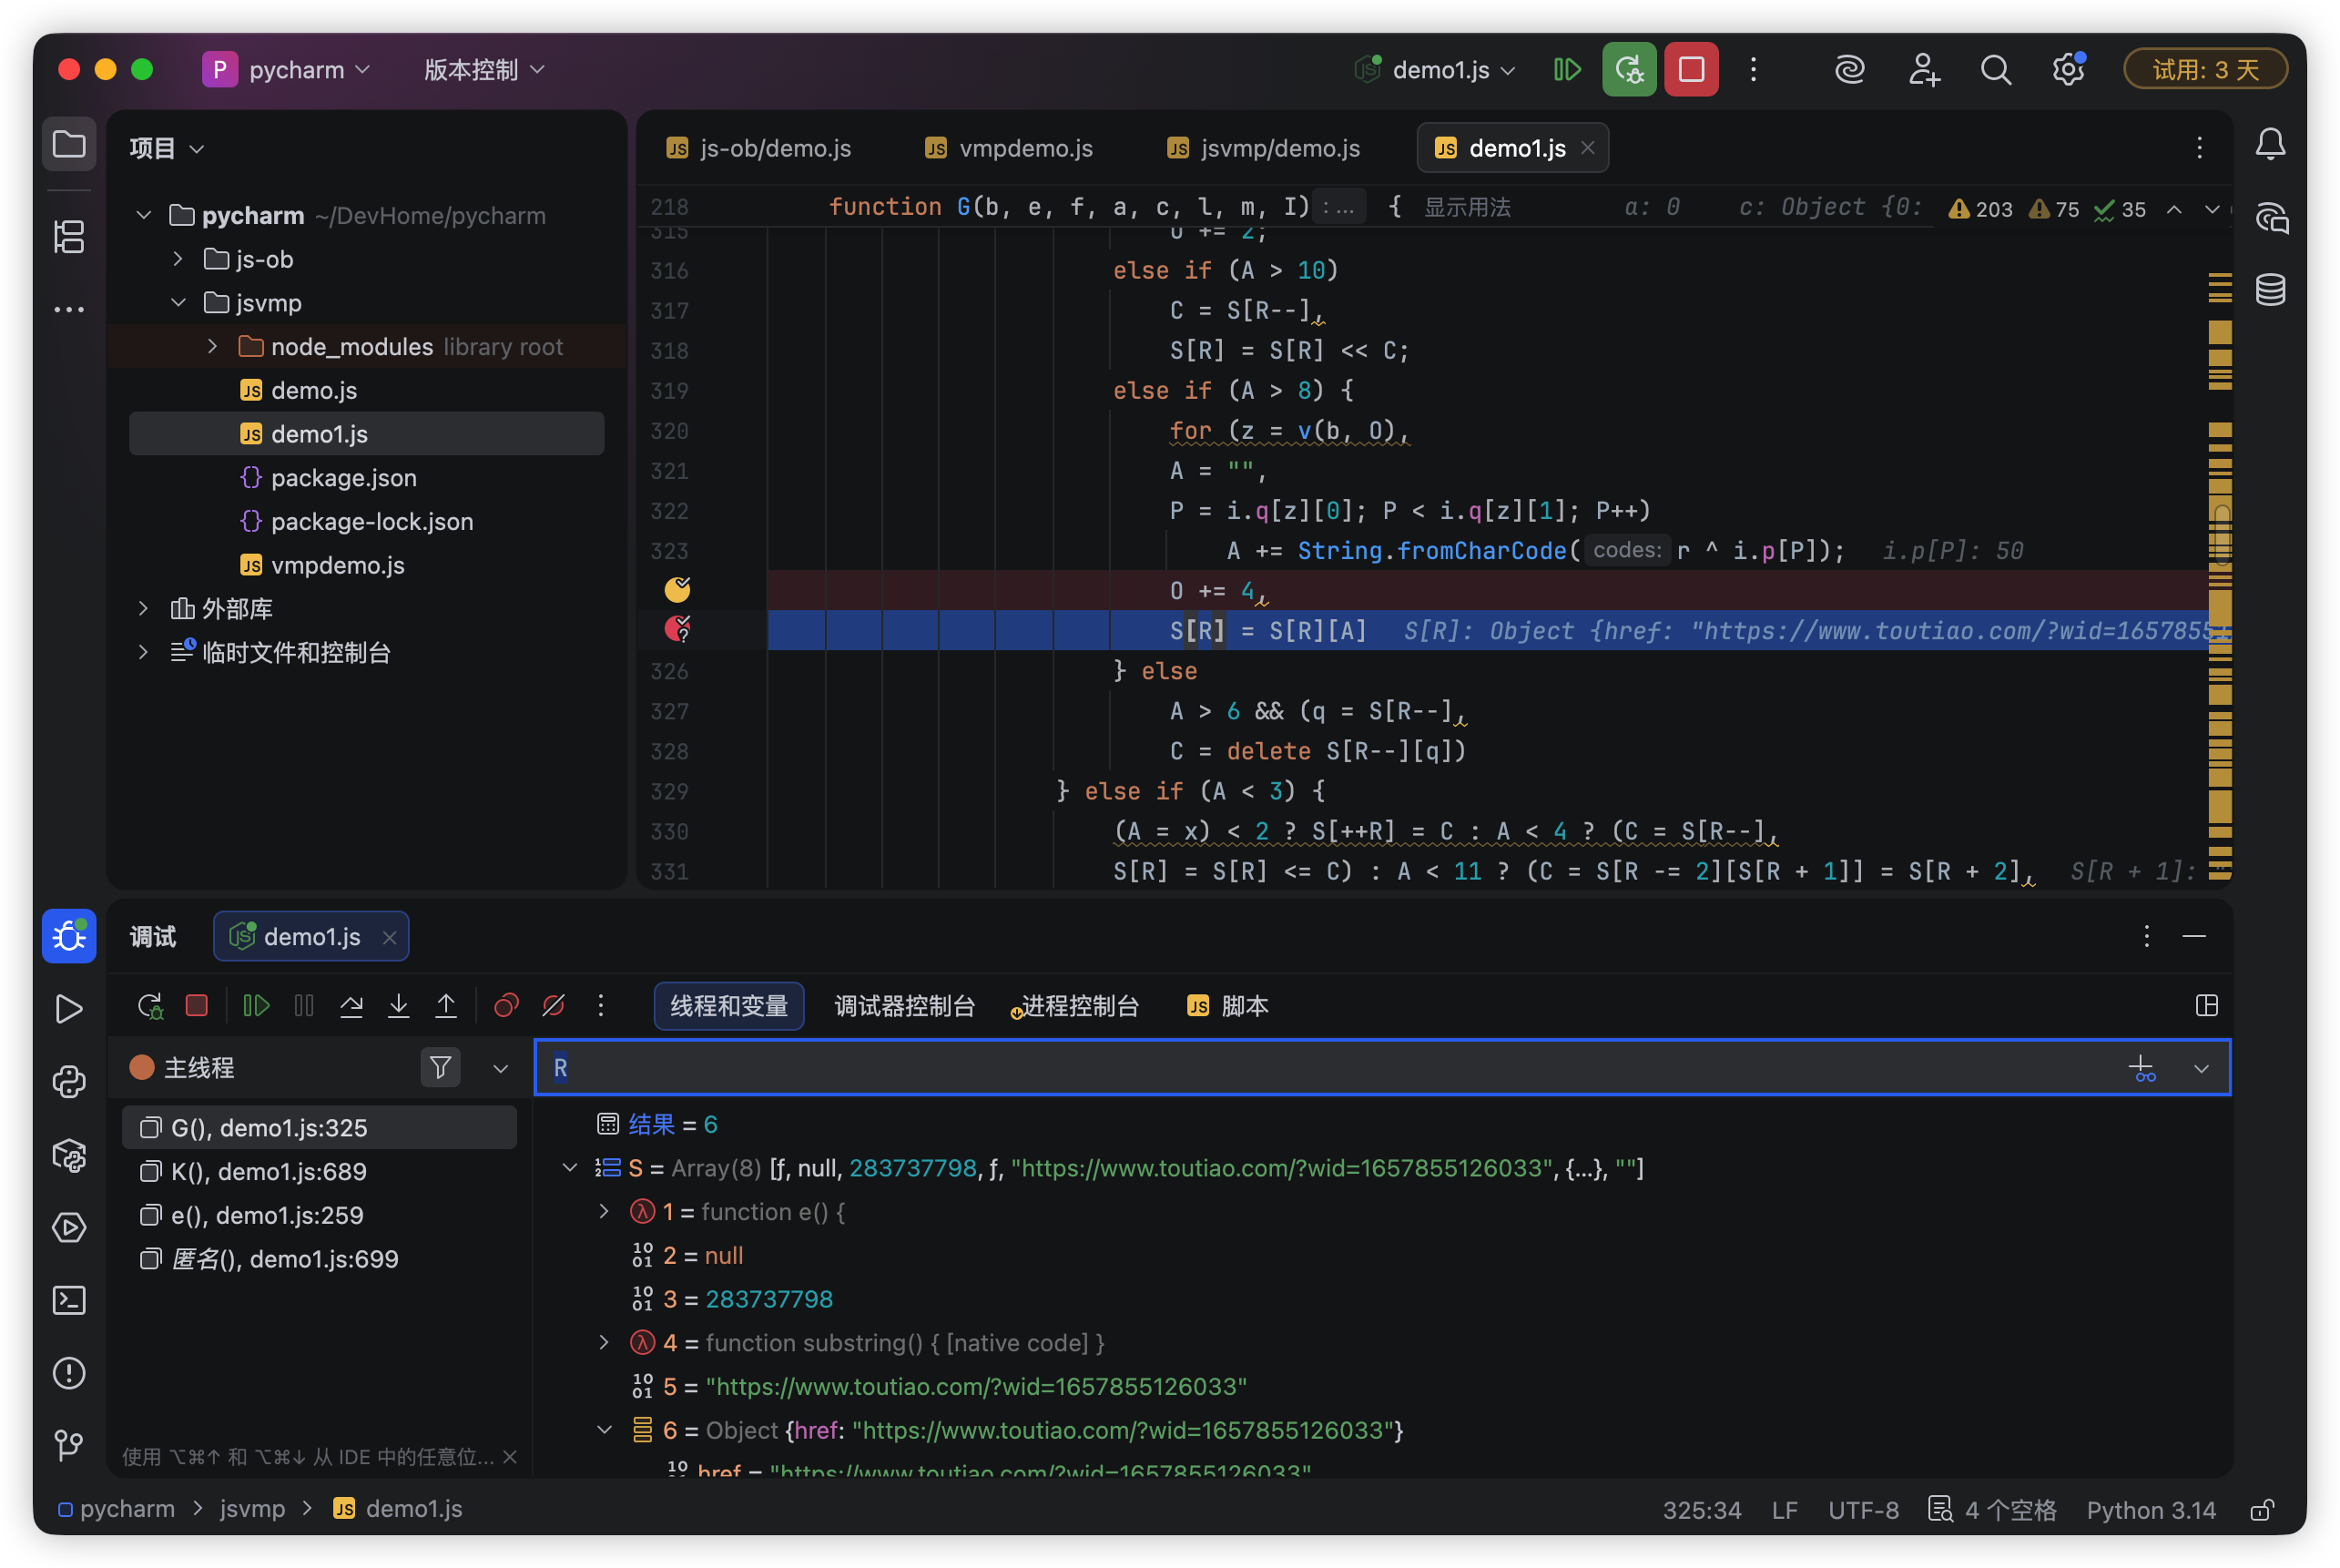Open Git tool window in left sidebar
2340x1568 pixels.
pos(69,1444)
